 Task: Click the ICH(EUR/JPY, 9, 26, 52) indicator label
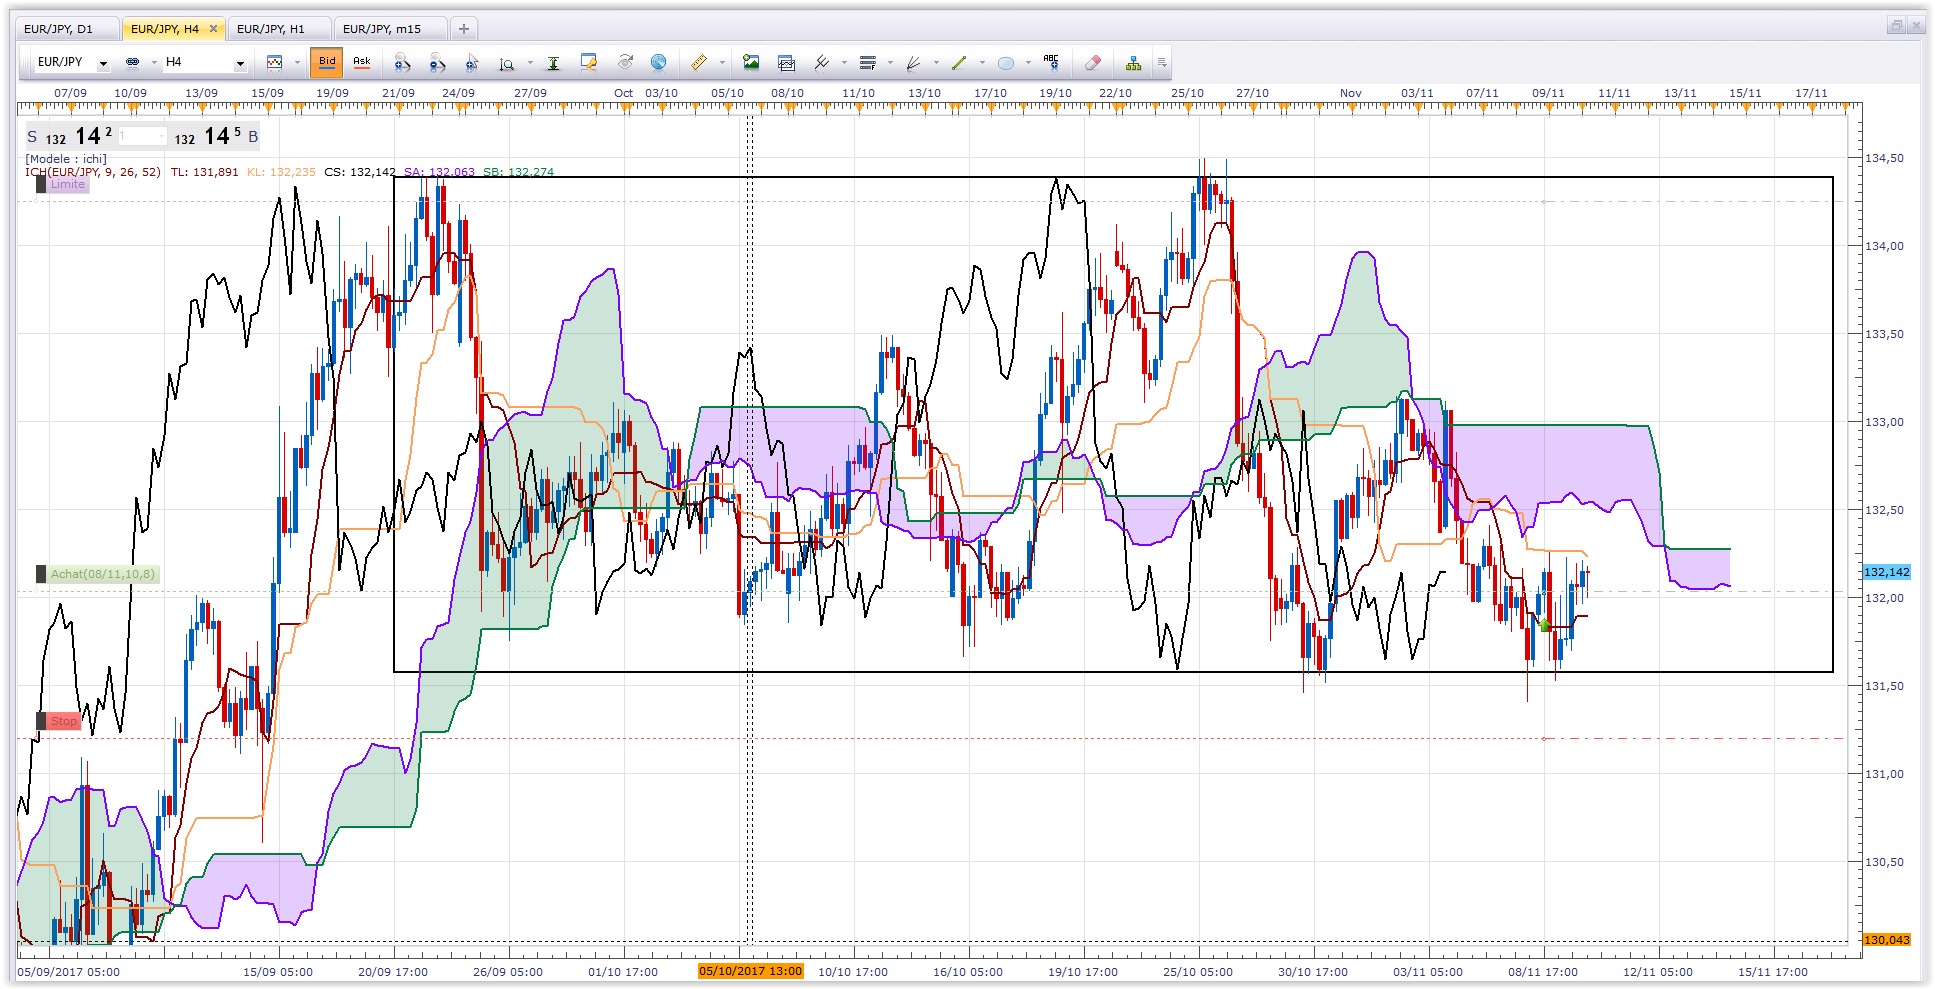(x=93, y=172)
